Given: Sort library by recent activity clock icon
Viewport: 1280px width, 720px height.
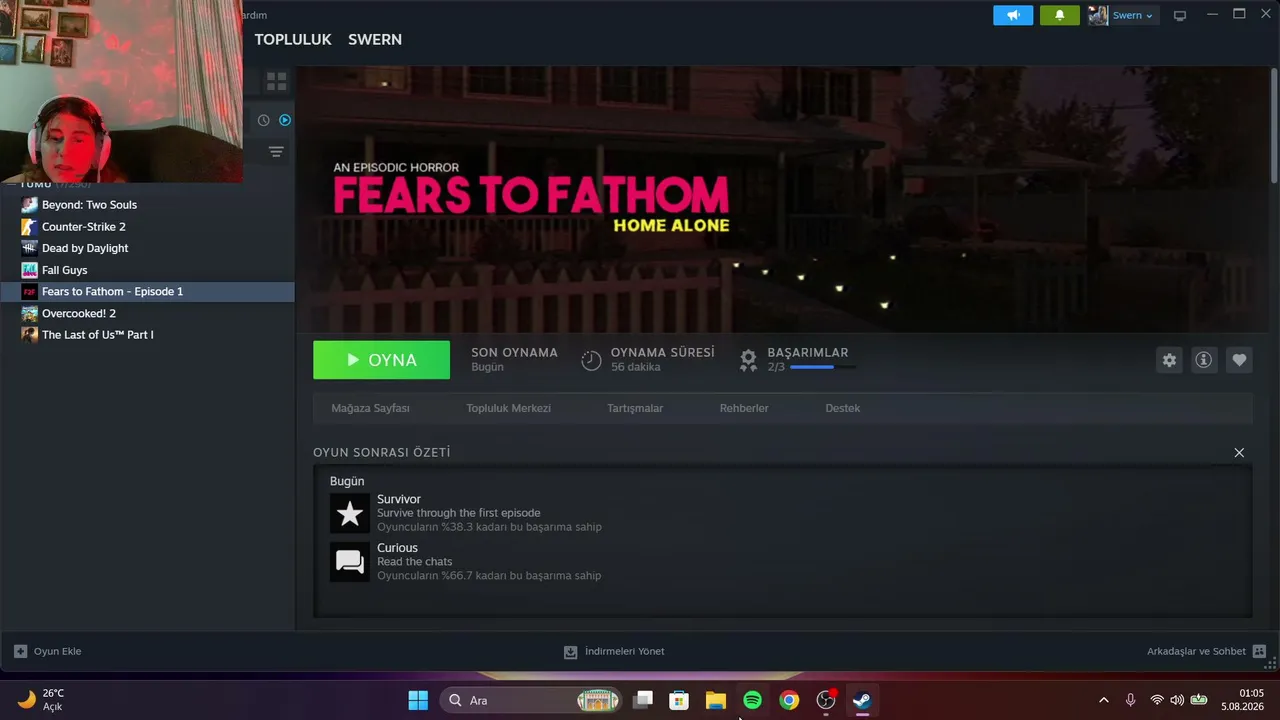Looking at the screenshot, I should [x=264, y=120].
